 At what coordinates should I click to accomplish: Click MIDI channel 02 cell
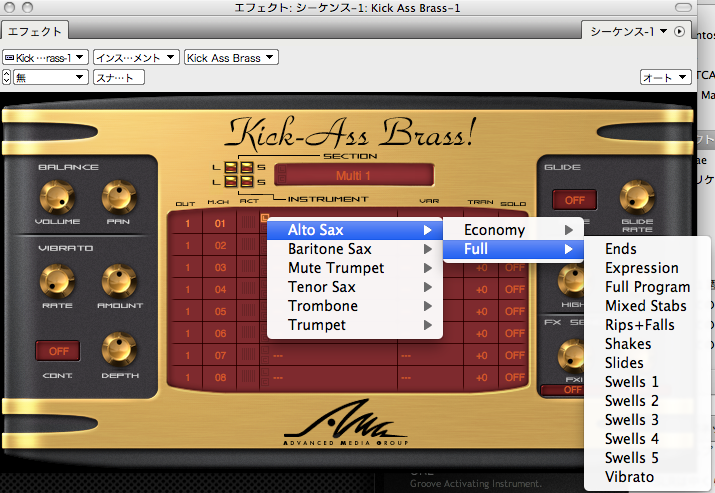(220, 245)
